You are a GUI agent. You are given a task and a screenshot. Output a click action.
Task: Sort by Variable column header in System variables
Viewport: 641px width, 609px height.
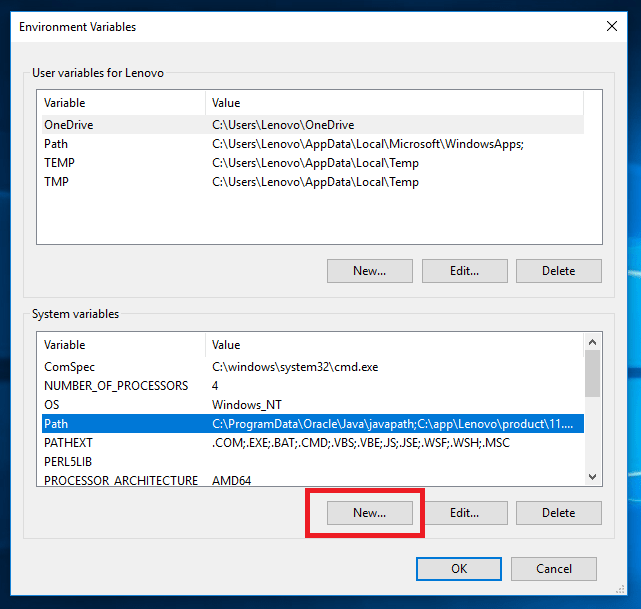[x=120, y=345]
